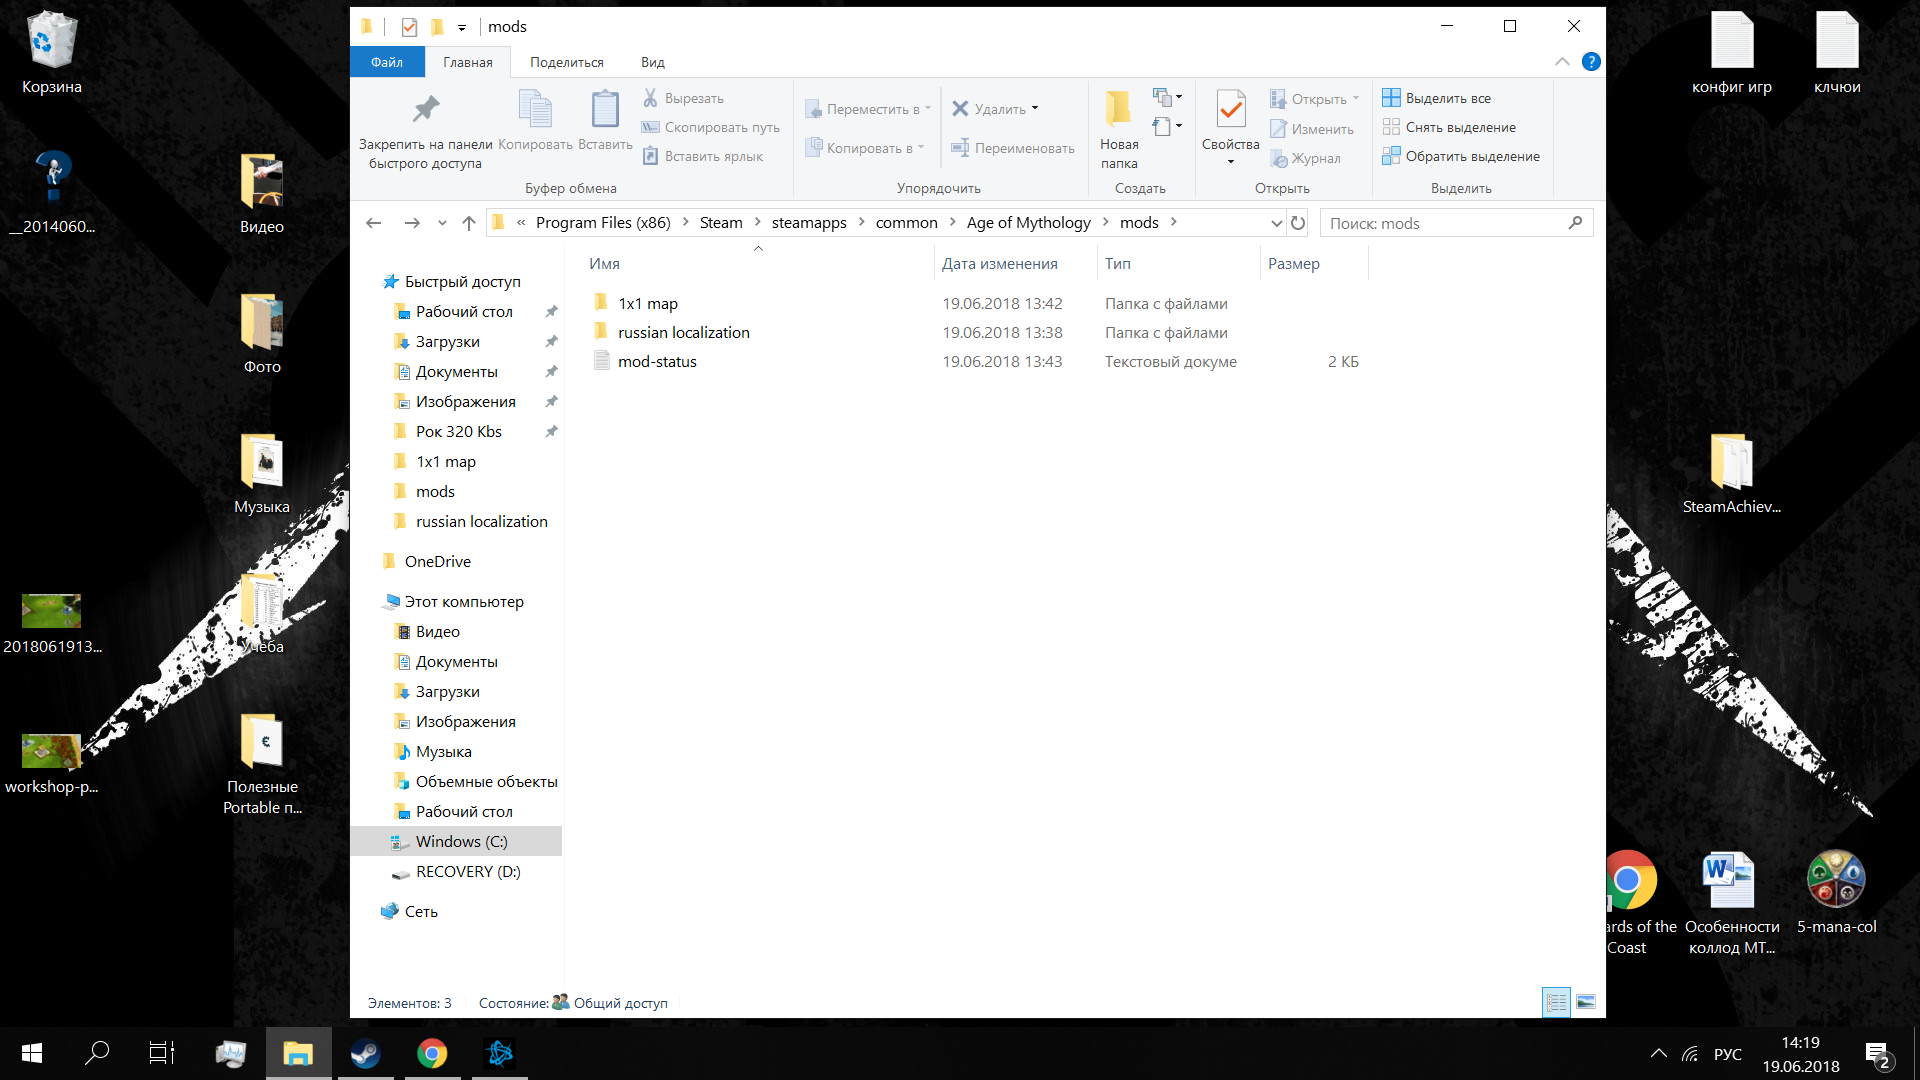Open OneDrive in navigation pane
The image size is (1920, 1080).
click(438, 561)
